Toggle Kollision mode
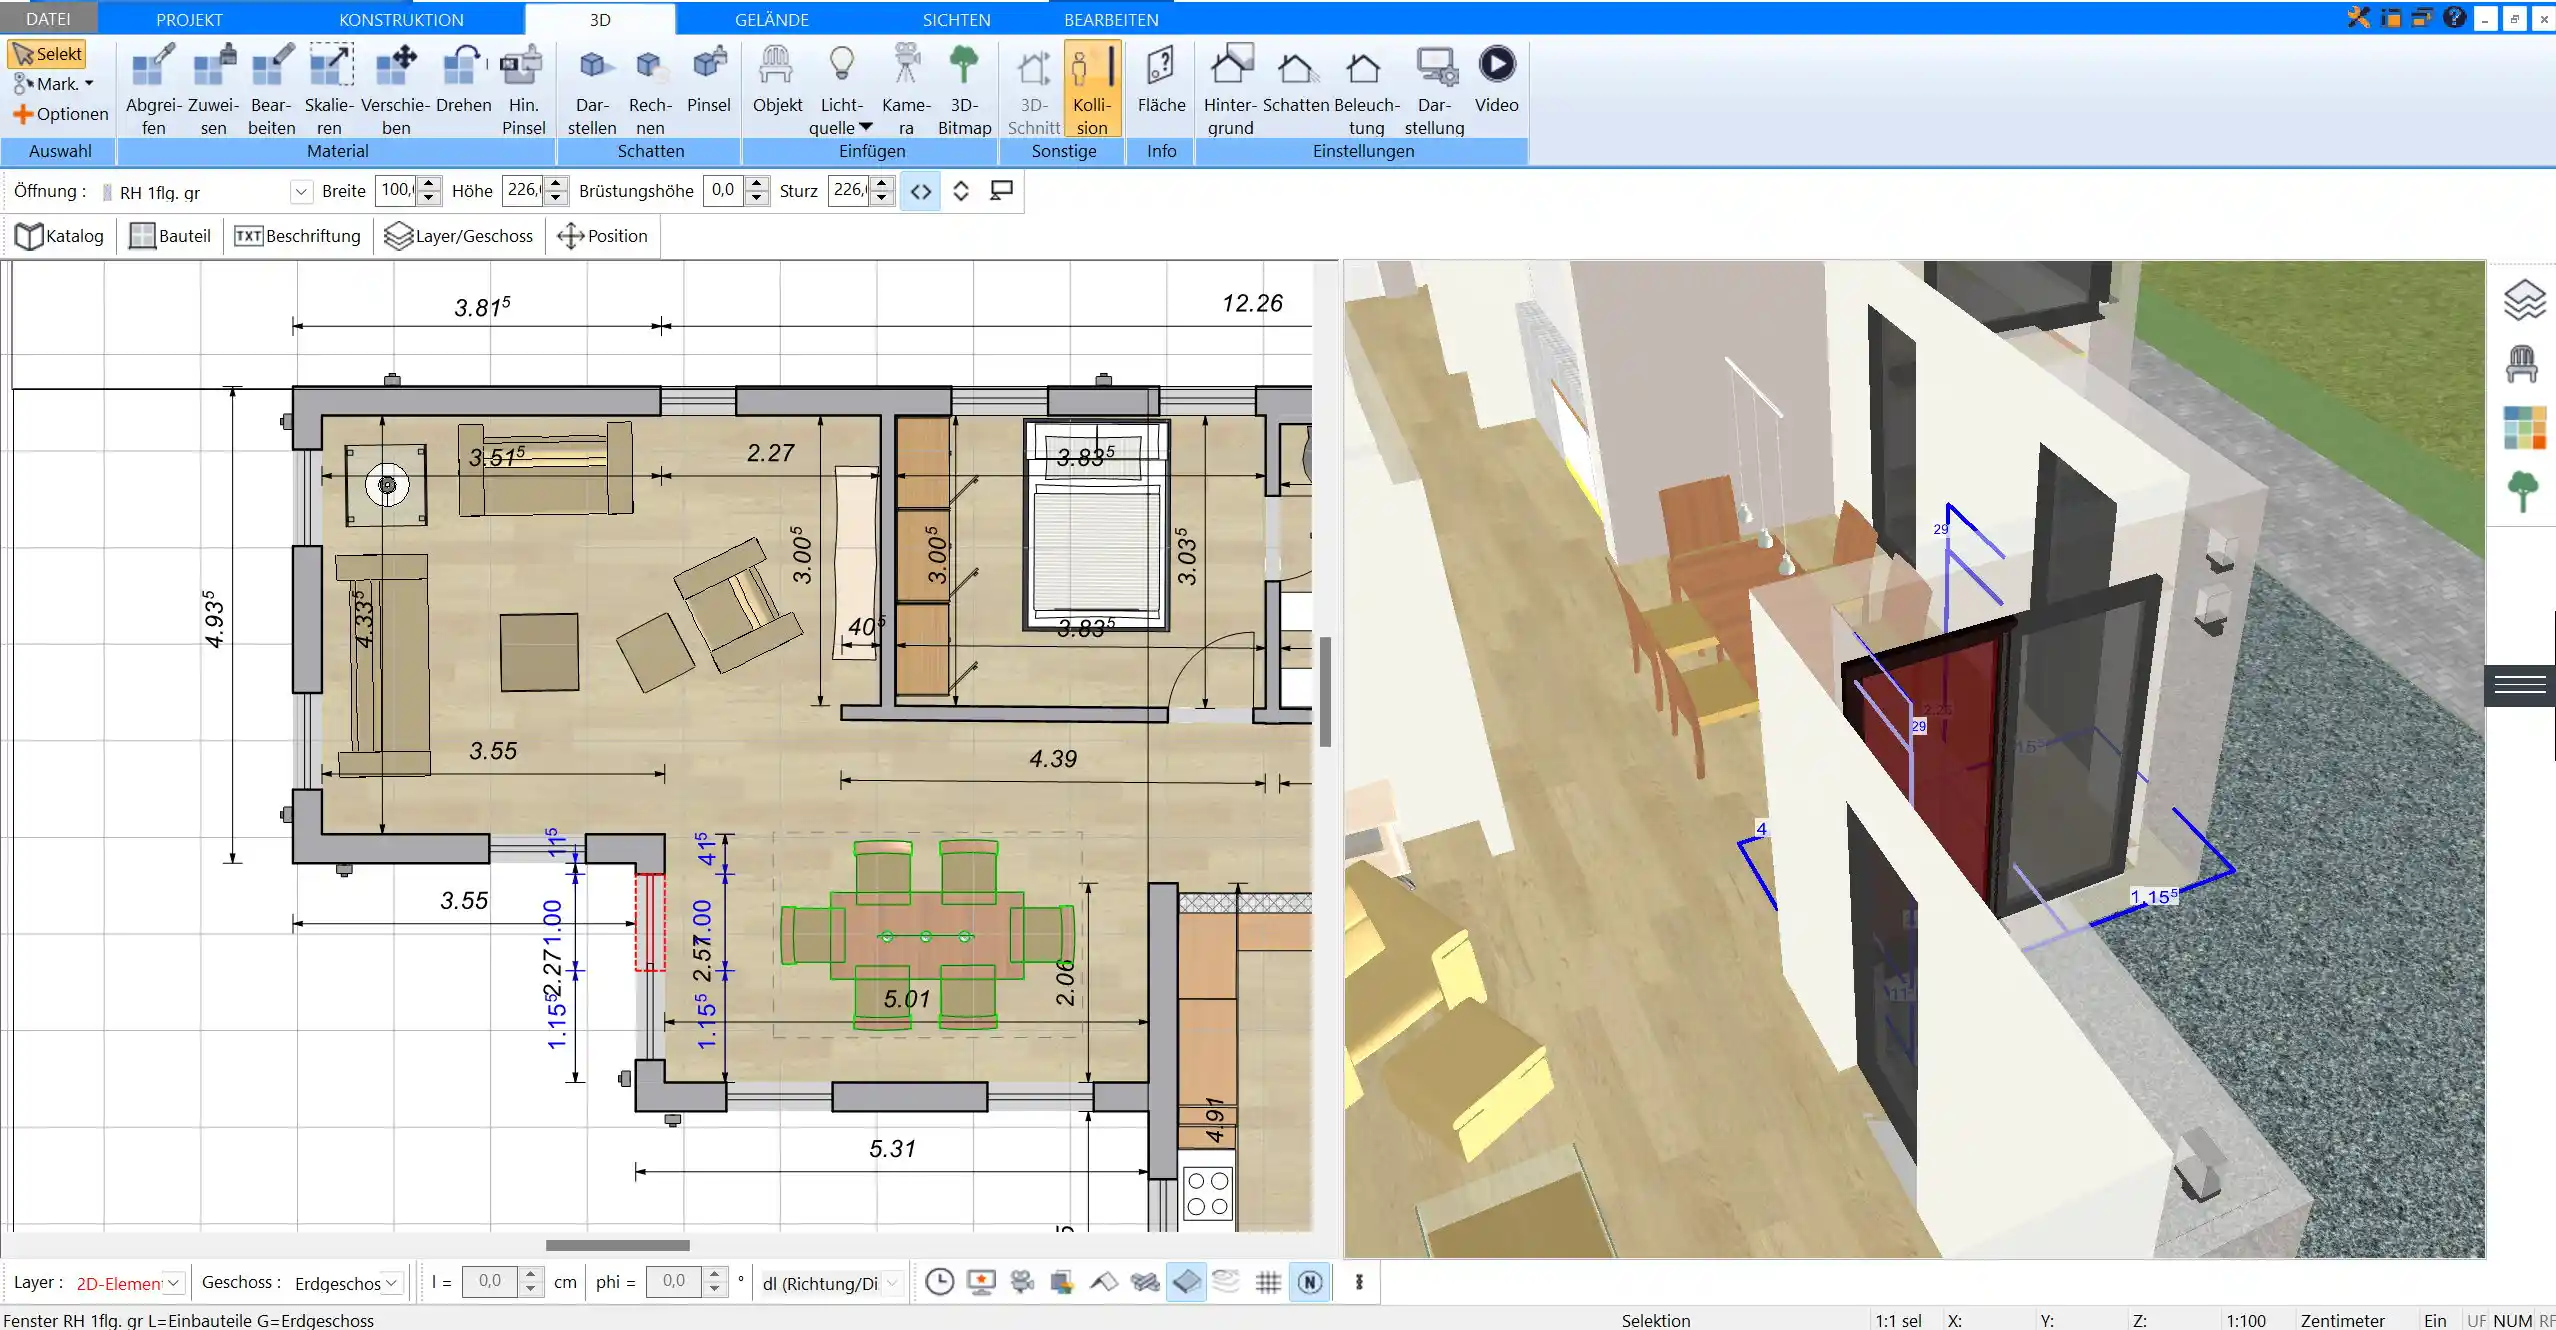Image resolution: width=2556 pixels, height=1330 pixels. (1092, 90)
